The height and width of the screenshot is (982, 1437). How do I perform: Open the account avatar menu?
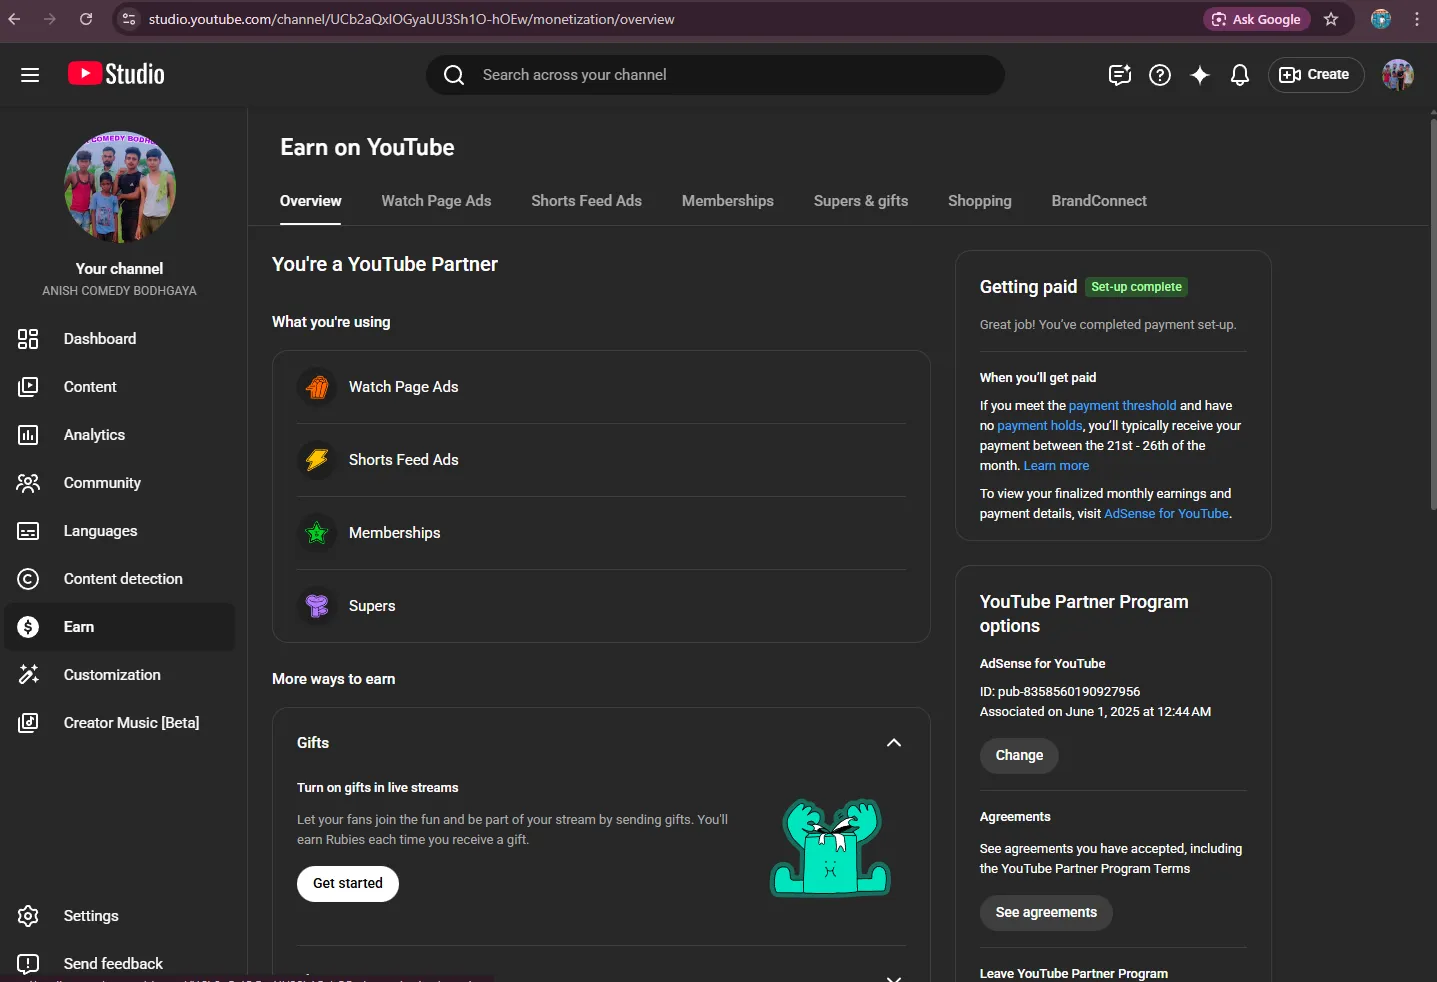(x=1398, y=75)
